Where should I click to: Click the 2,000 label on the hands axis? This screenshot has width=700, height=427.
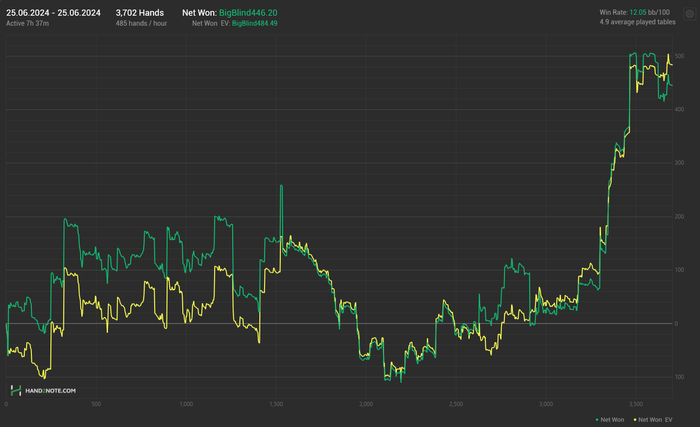(x=366, y=404)
